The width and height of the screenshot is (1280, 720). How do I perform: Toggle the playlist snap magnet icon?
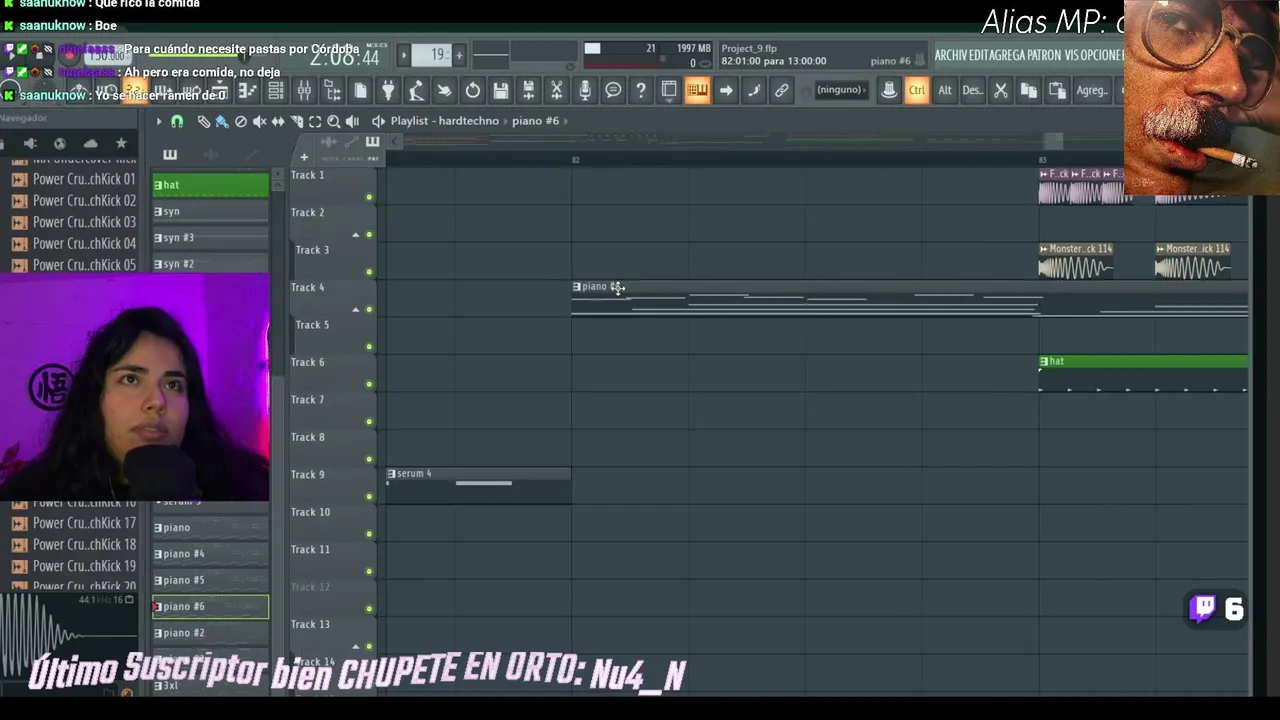tap(177, 121)
